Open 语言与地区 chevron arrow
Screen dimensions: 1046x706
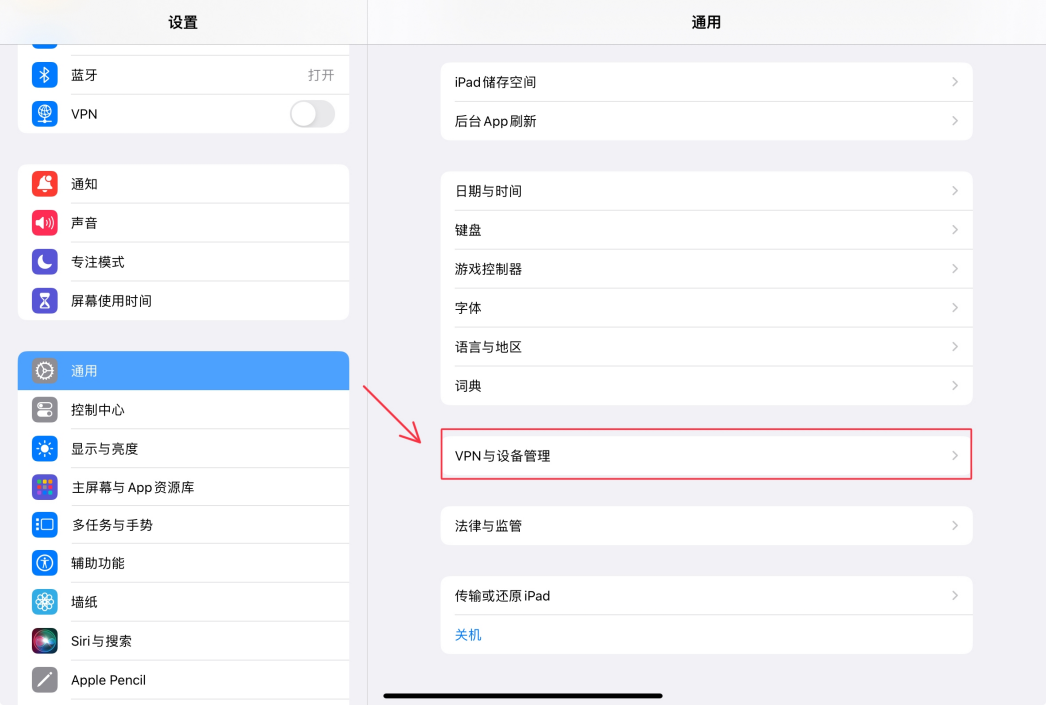pos(955,346)
